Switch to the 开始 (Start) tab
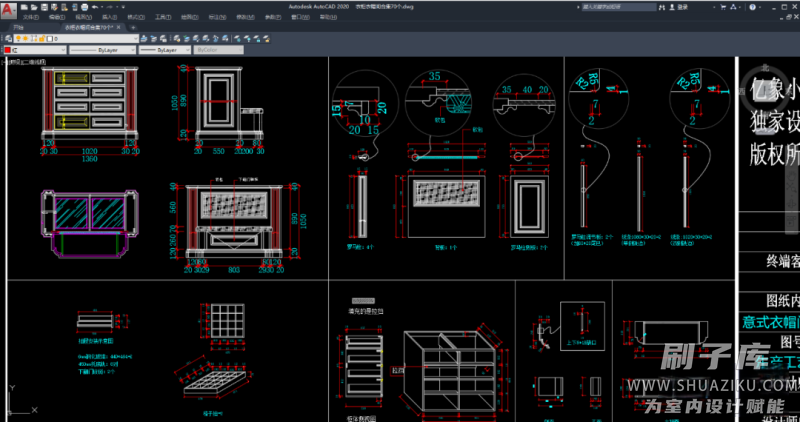This screenshot has height=422, width=800. pos(18,27)
